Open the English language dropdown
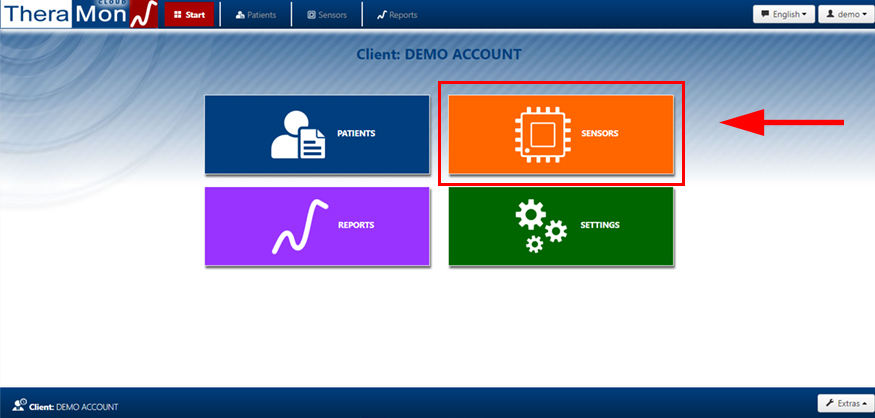This screenshot has width=875, height=418. (783, 15)
